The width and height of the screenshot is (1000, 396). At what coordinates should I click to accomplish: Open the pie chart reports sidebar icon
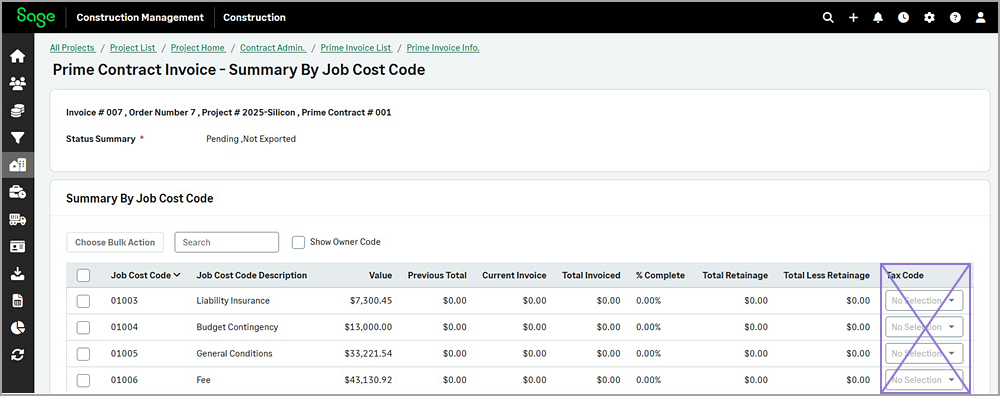tap(17, 328)
